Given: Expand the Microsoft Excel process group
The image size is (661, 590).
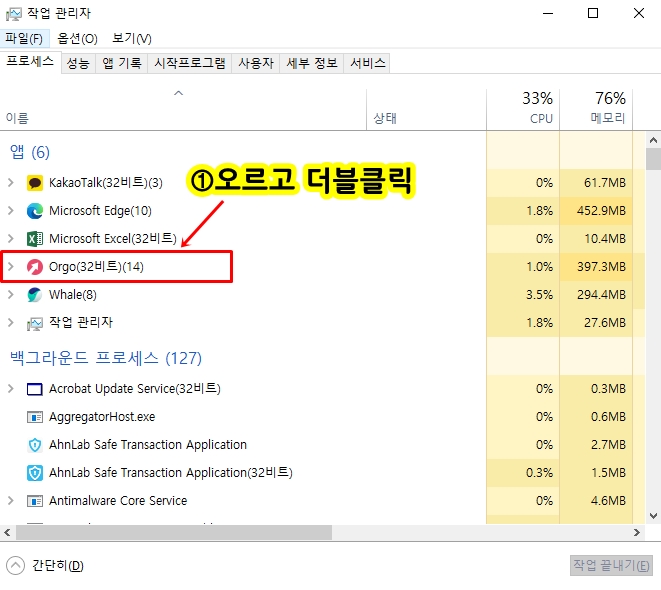Looking at the screenshot, I should (x=11, y=239).
